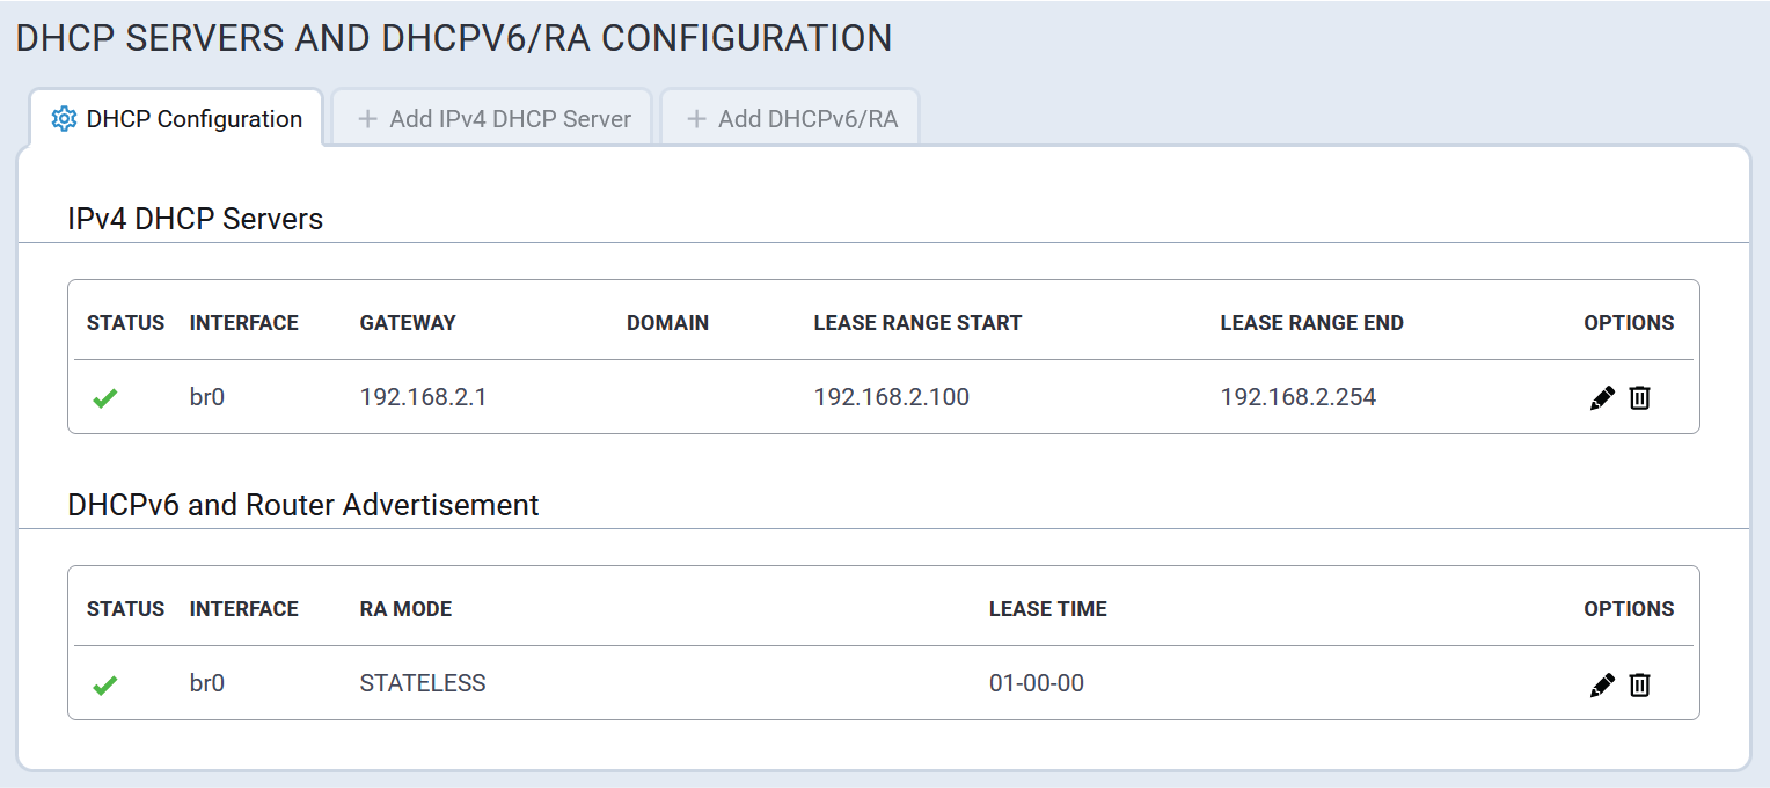Select lease range start 192.168.2.100
This screenshot has width=1770, height=788.
coord(891,397)
